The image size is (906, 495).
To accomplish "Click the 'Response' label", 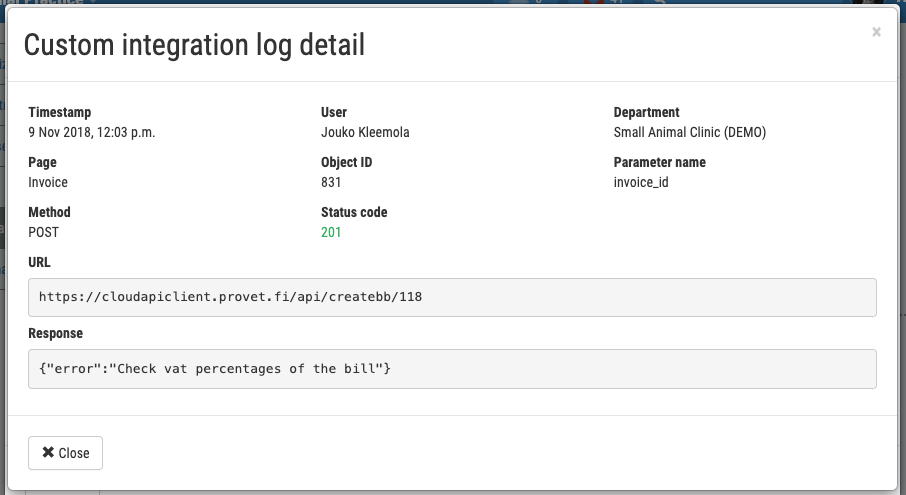I will (55, 333).
